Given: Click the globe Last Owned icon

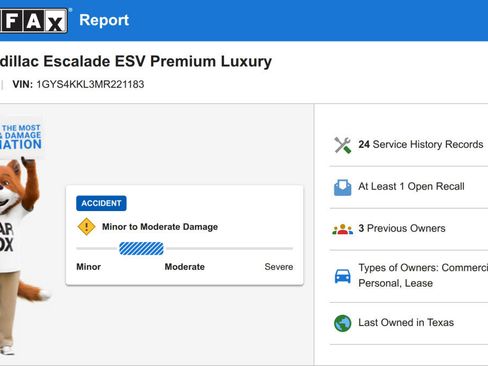Looking at the screenshot, I should tap(343, 323).
